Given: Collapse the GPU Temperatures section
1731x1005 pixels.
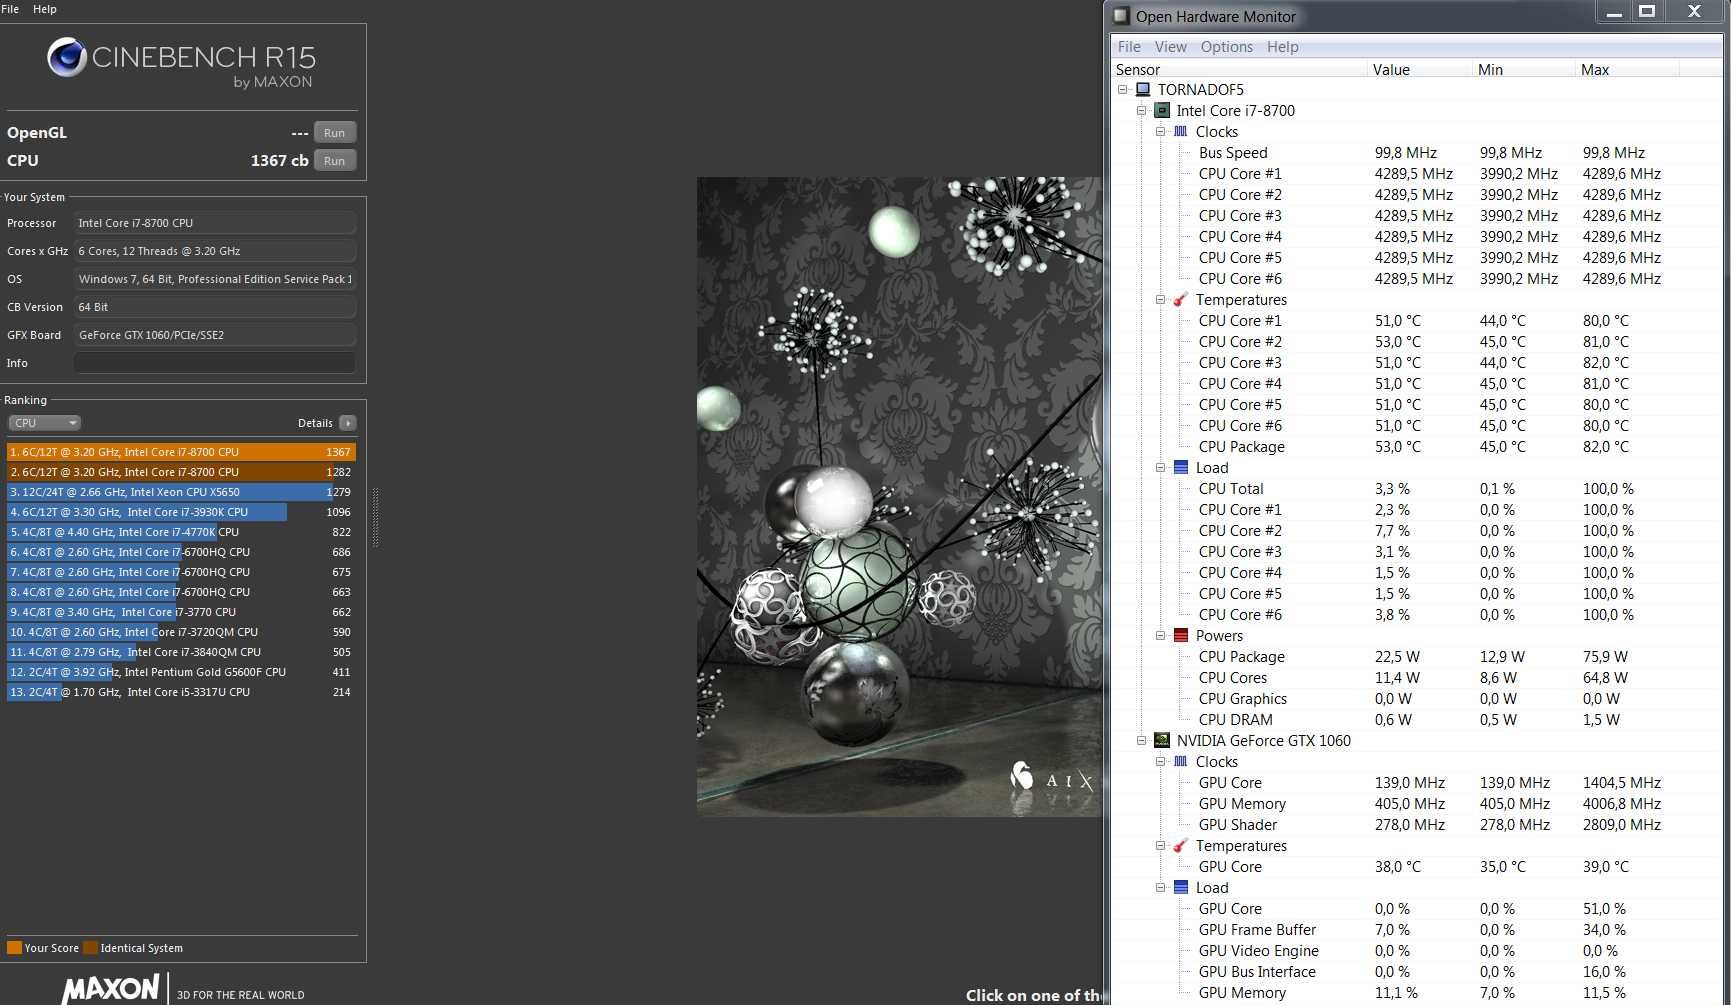Looking at the screenshot, I should point(1161,846).
